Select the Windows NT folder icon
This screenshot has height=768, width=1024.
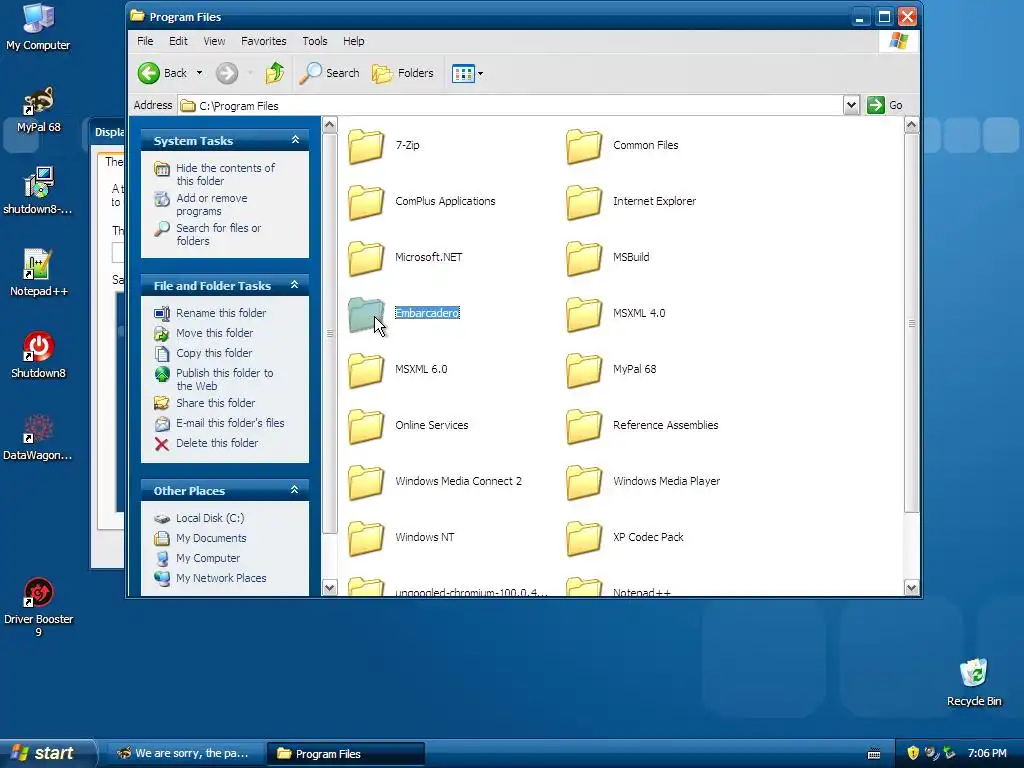click(366, 539)
